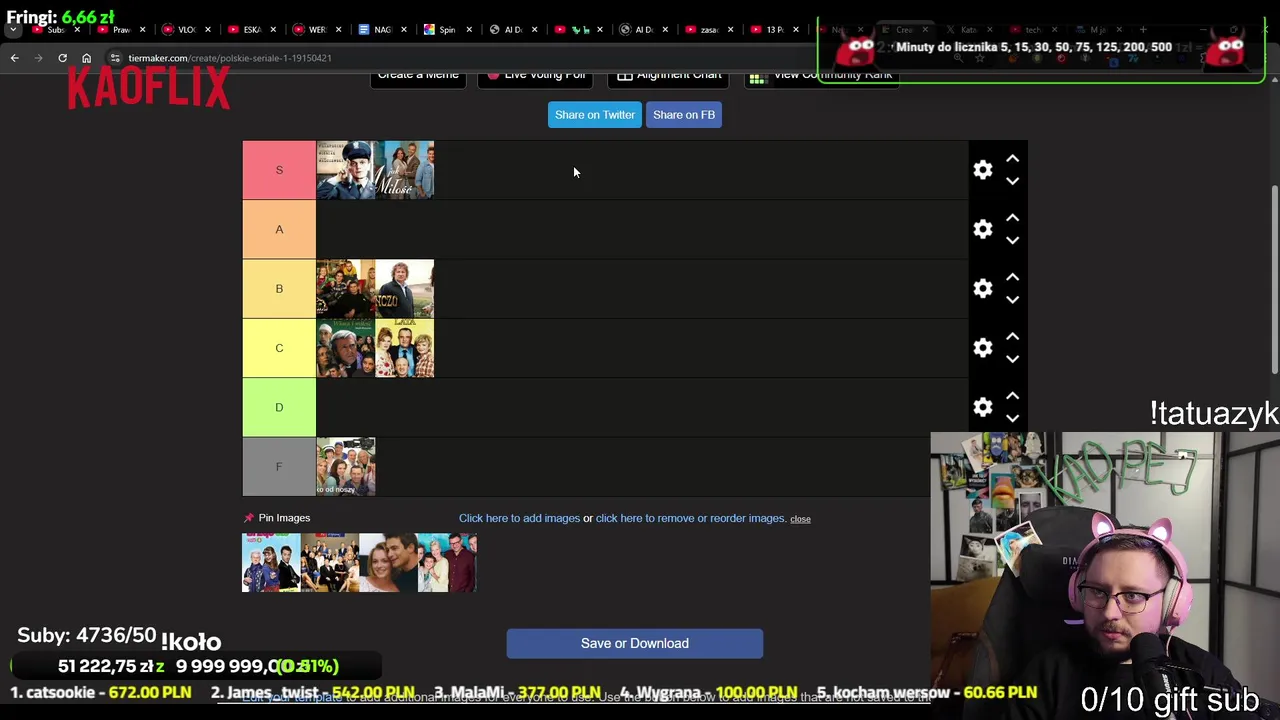This screenshot has height=720, width=1280.
Task: Move tier A row up with arrow
Action: [1012, 217]
